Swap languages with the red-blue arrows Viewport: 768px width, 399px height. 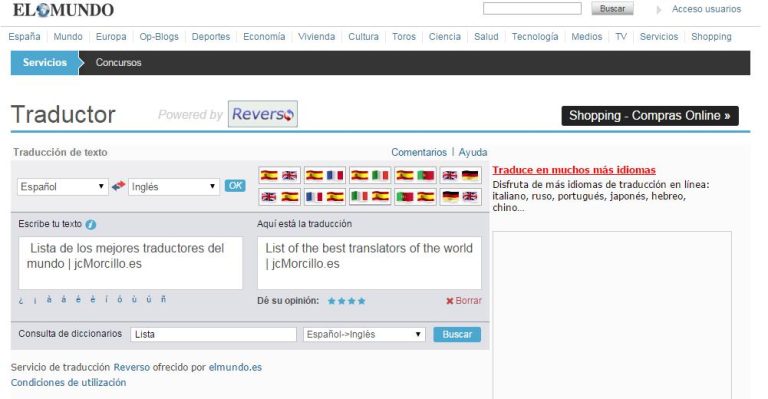118,186
